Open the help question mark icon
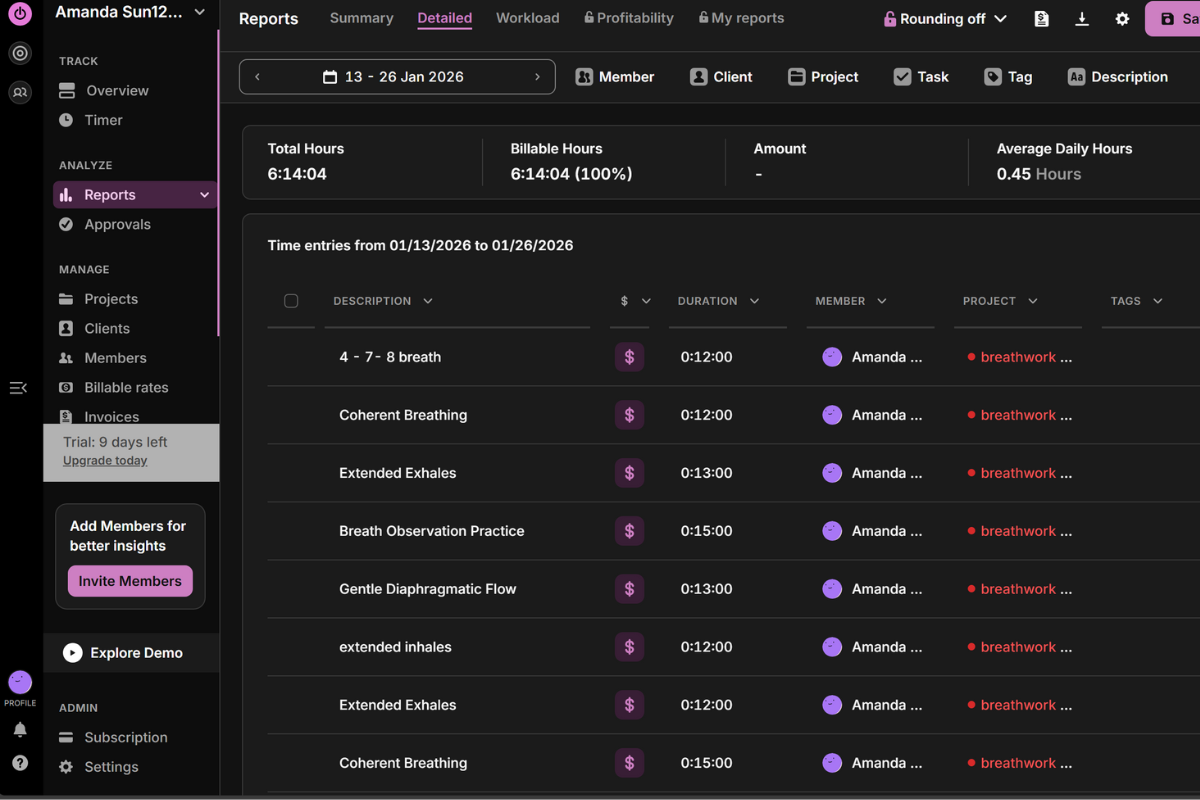This screenshot has width=1200, height=800. [20, 763]
